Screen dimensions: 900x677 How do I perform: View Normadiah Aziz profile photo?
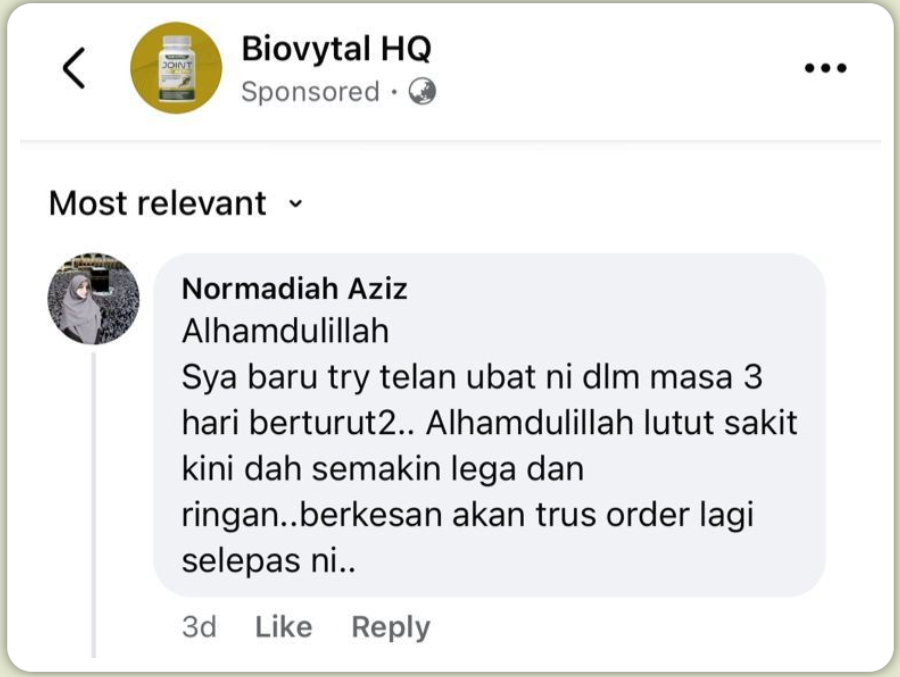click(x=94, y=299)
